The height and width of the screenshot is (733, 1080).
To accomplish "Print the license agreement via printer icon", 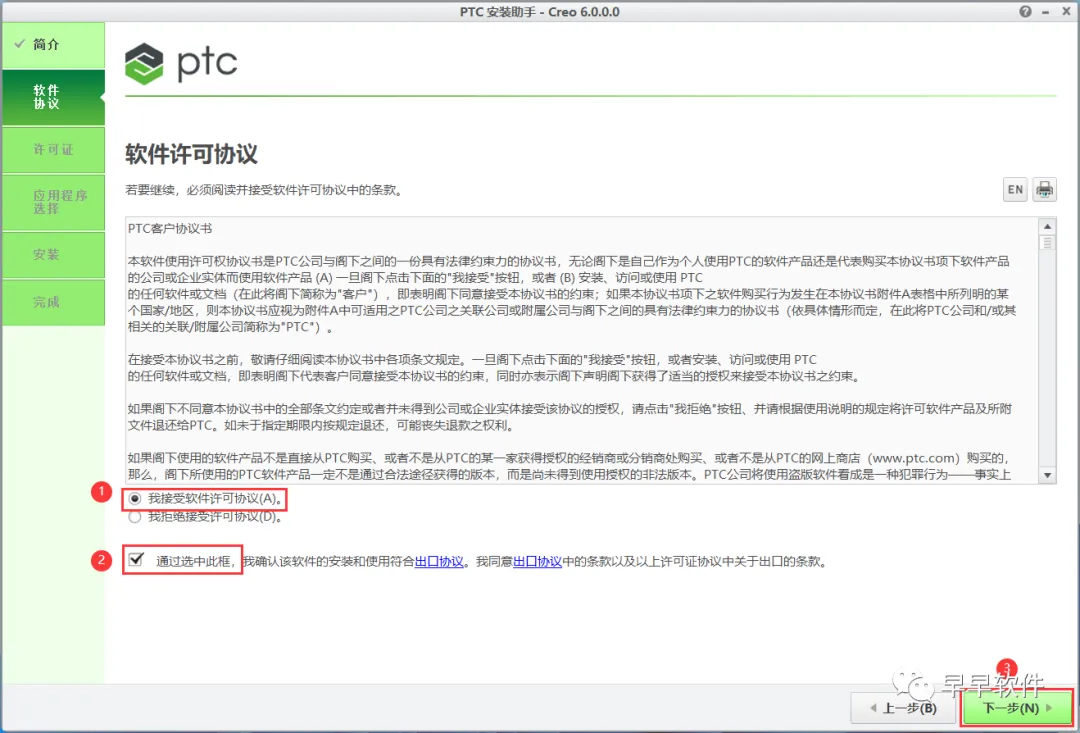I will pos(1044,189).
